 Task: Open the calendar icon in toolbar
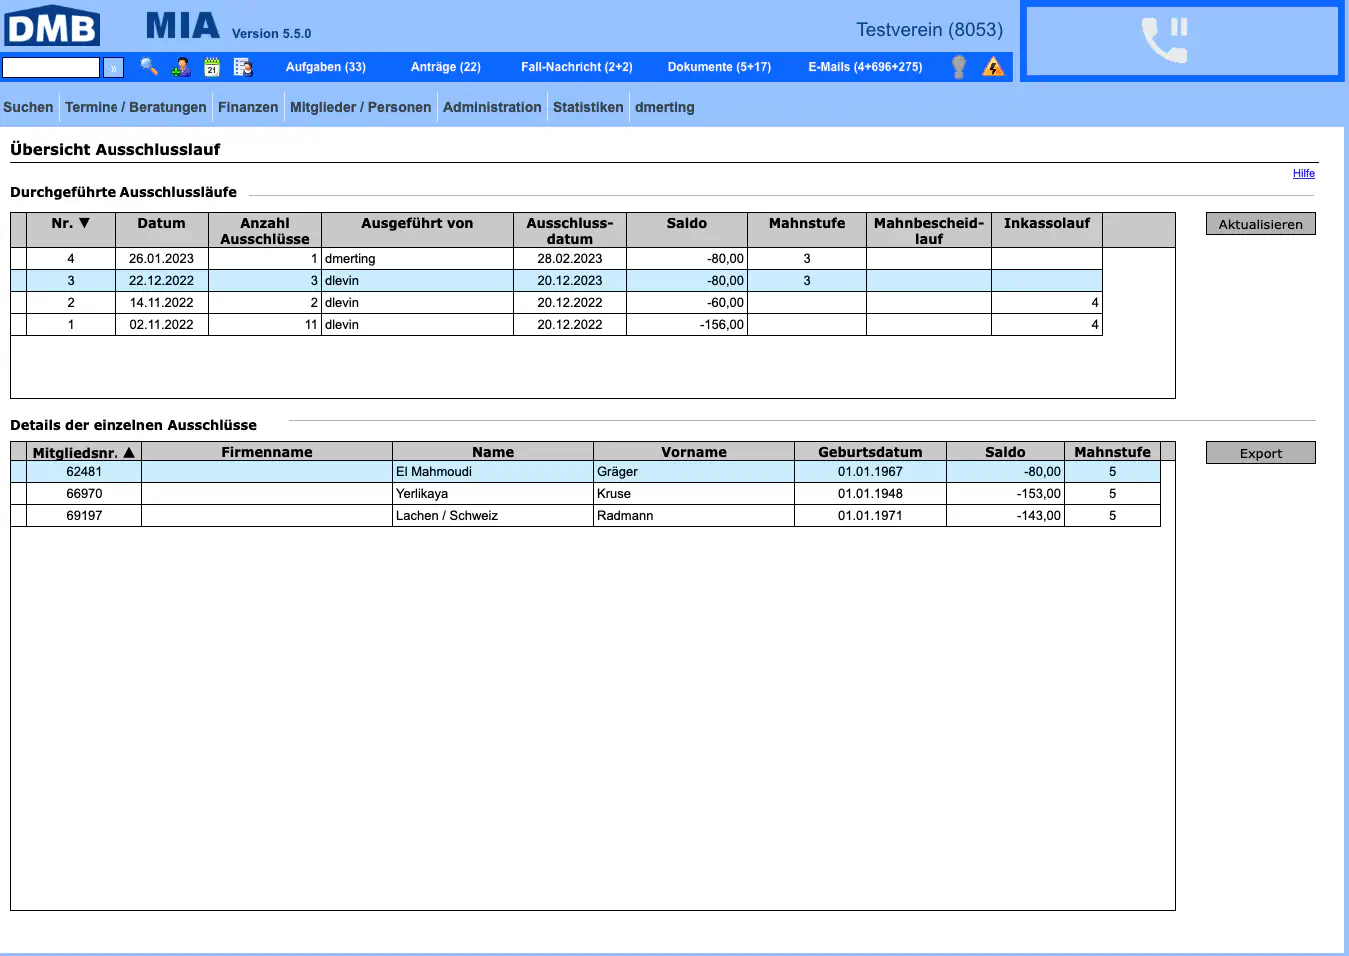point(212,67)
